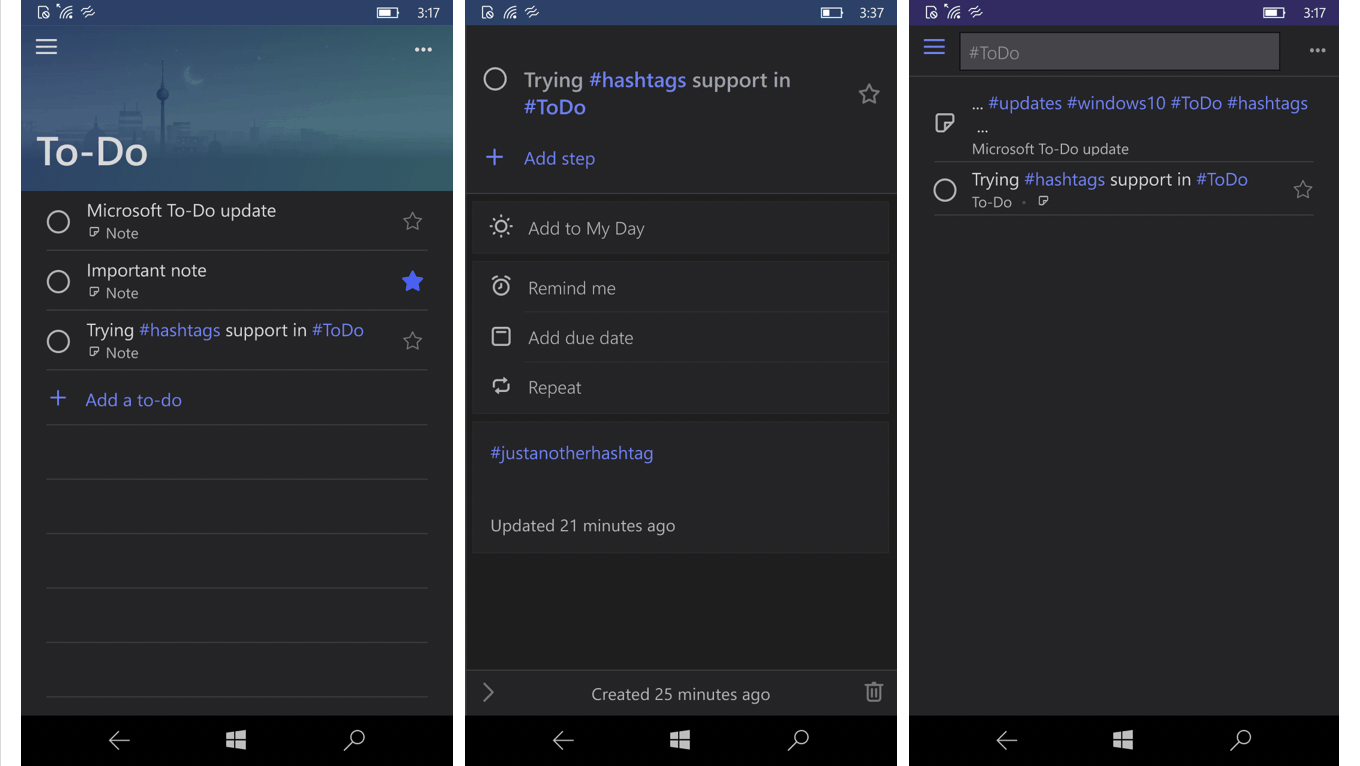Tap search button on left phone
The image size is (1360, 766).
point(354,740)
